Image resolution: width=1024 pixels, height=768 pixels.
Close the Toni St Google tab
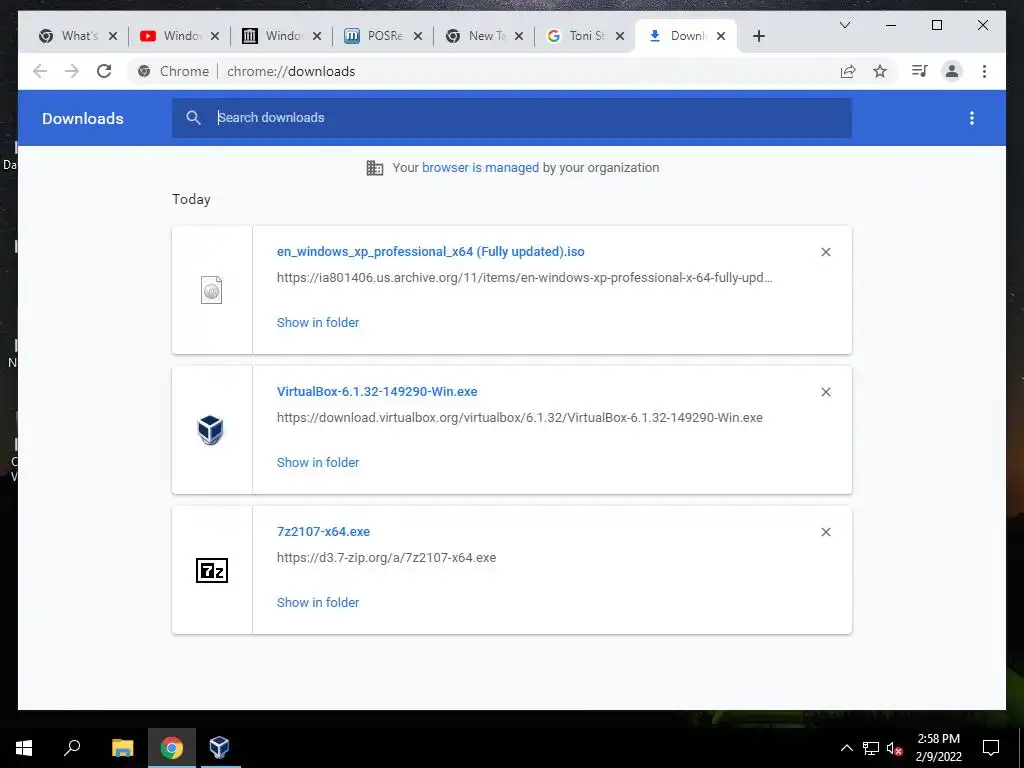[620, 36]
